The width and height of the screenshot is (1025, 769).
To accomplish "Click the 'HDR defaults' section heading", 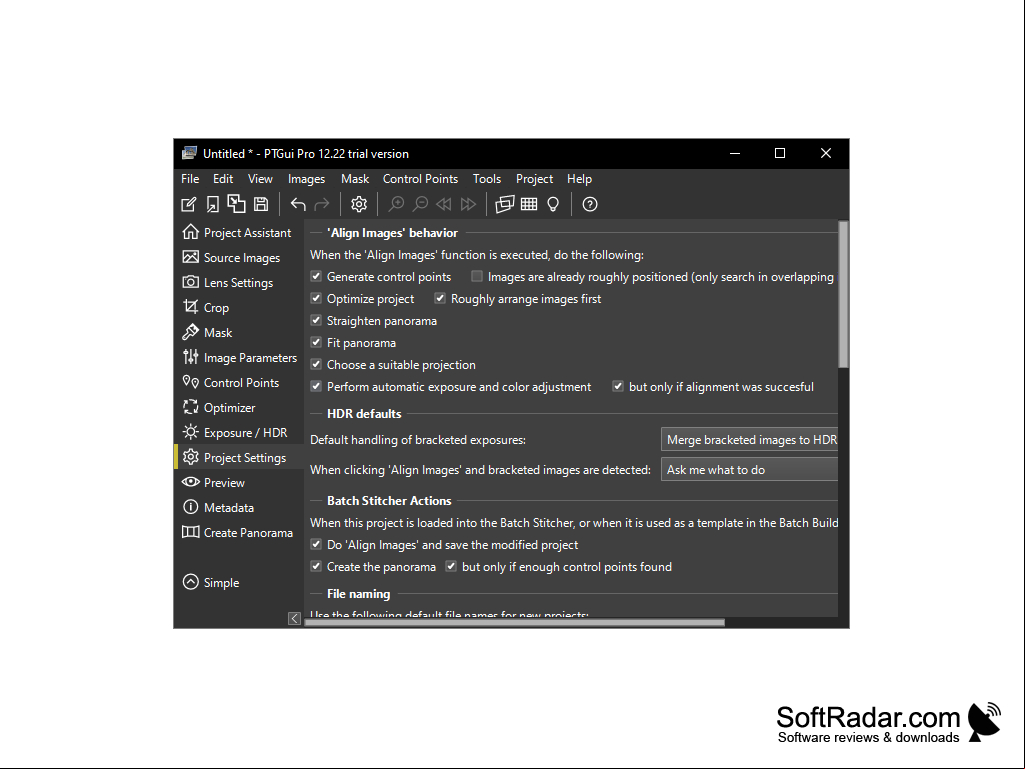I will coord(364,414).
